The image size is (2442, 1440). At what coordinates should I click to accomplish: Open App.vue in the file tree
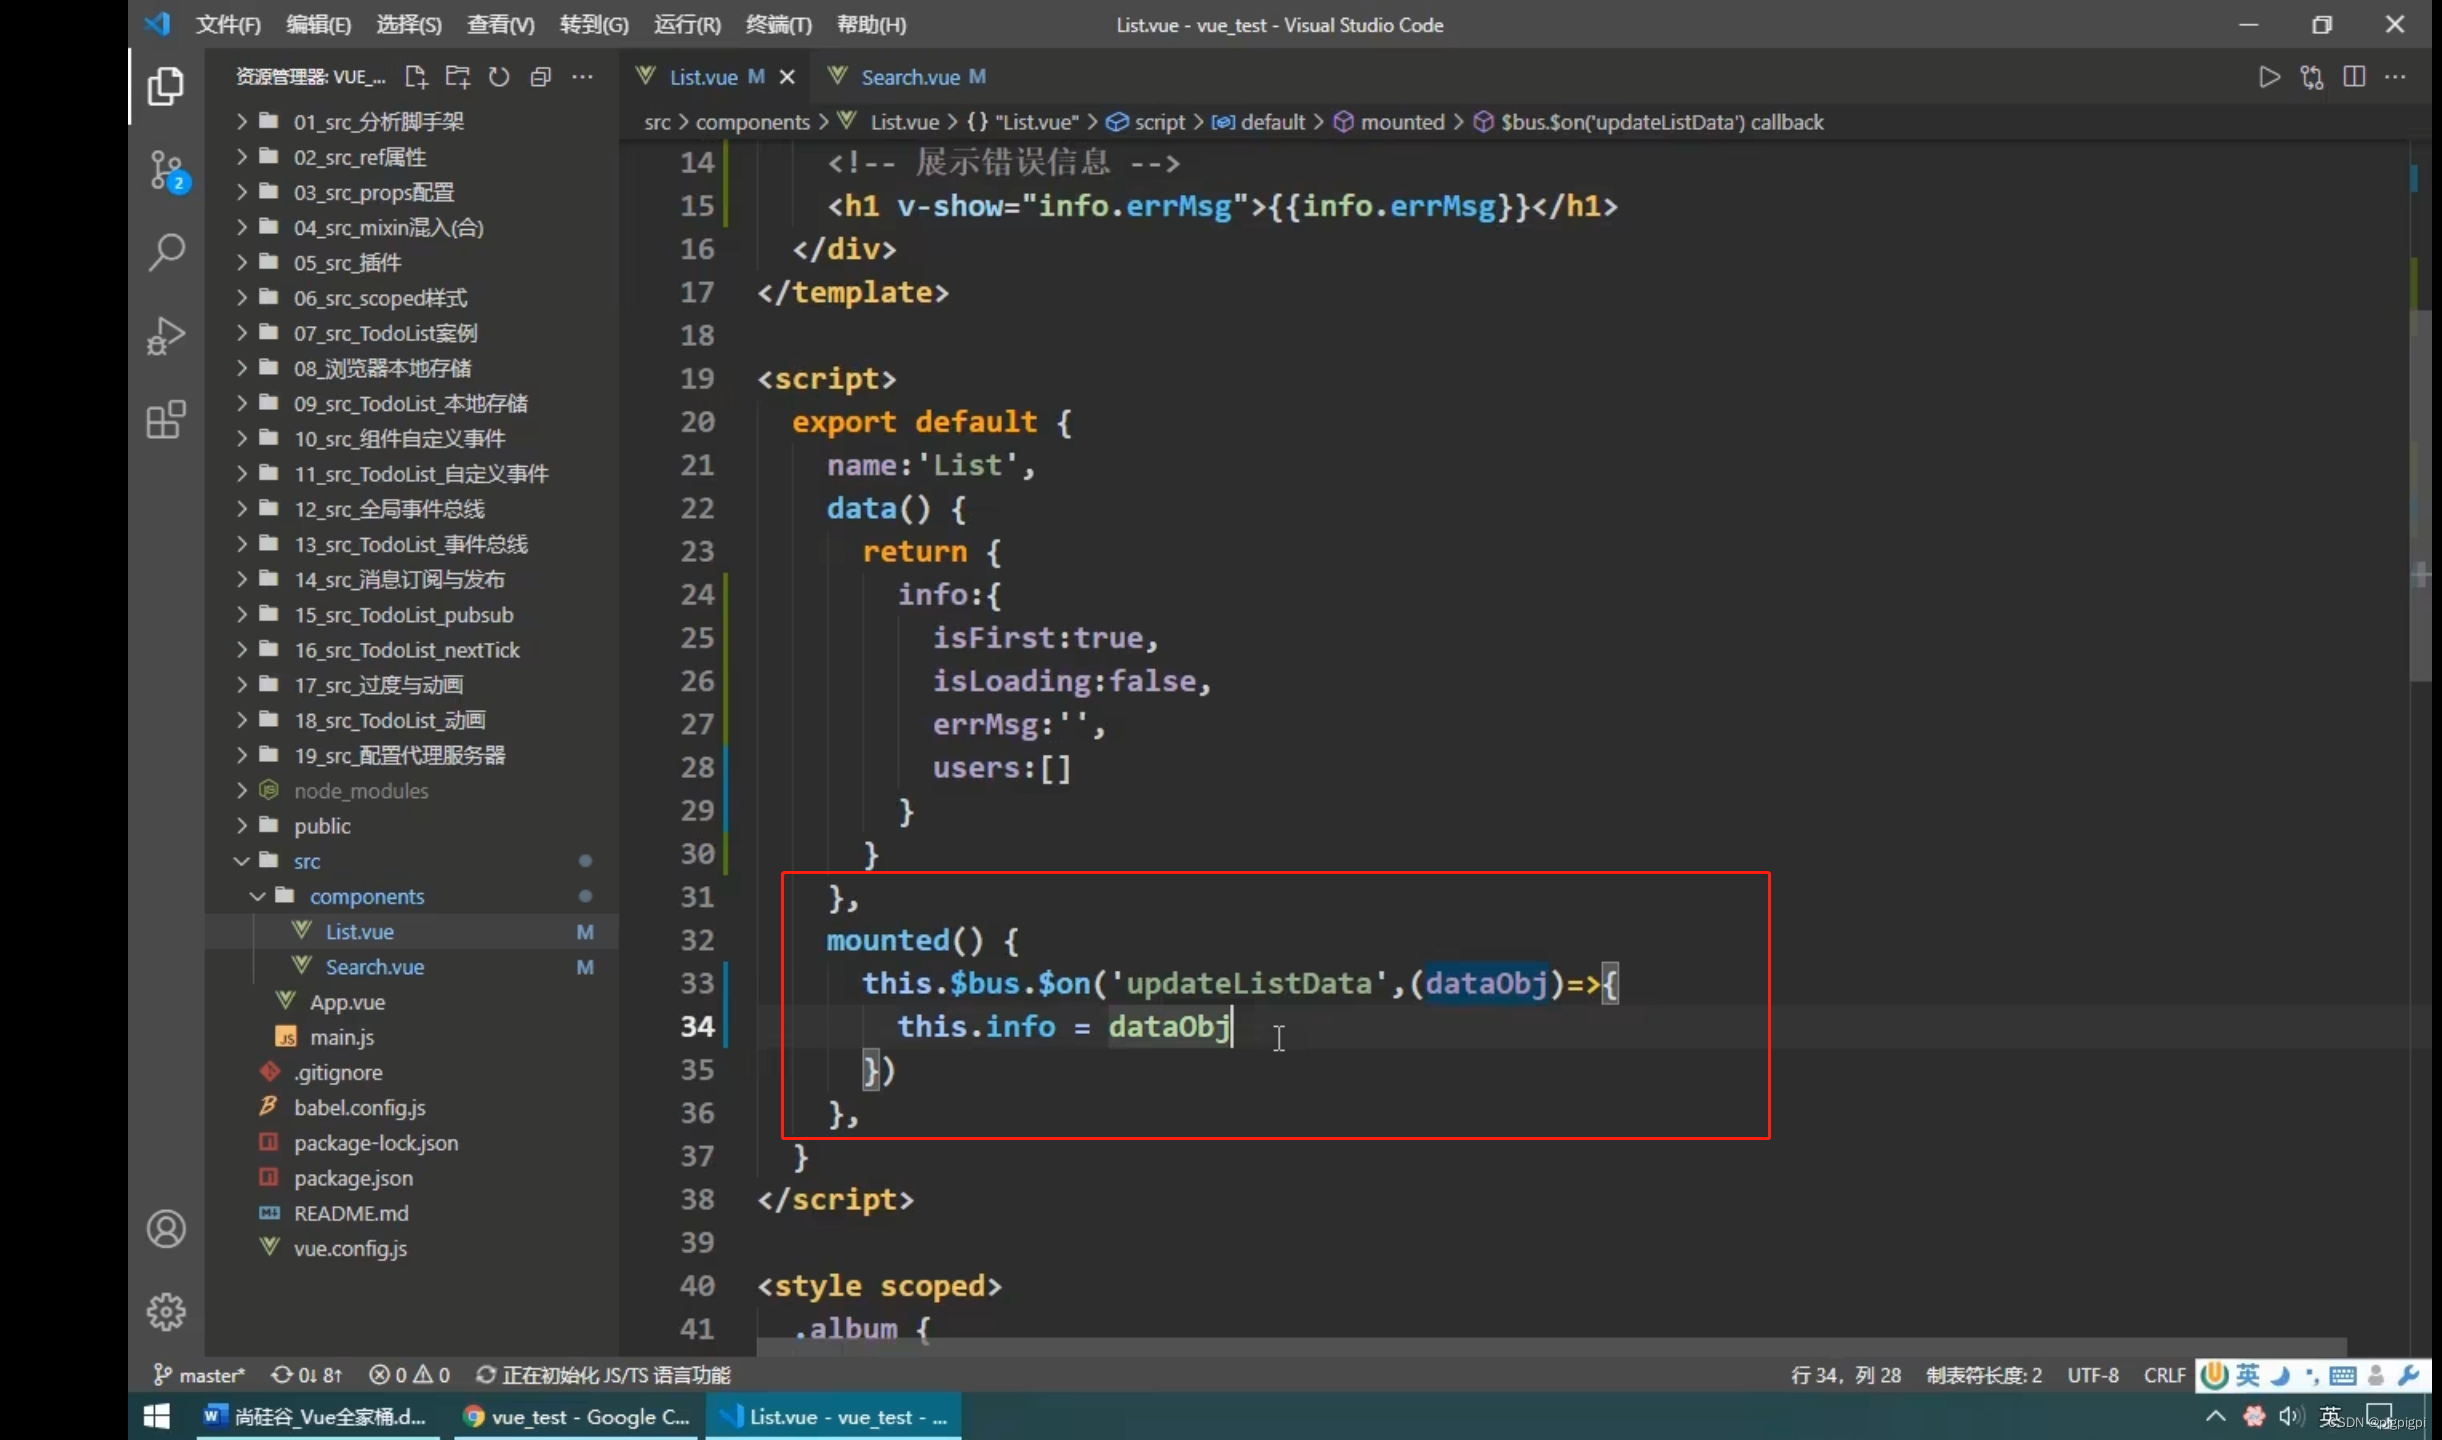tap(412, 1001)
